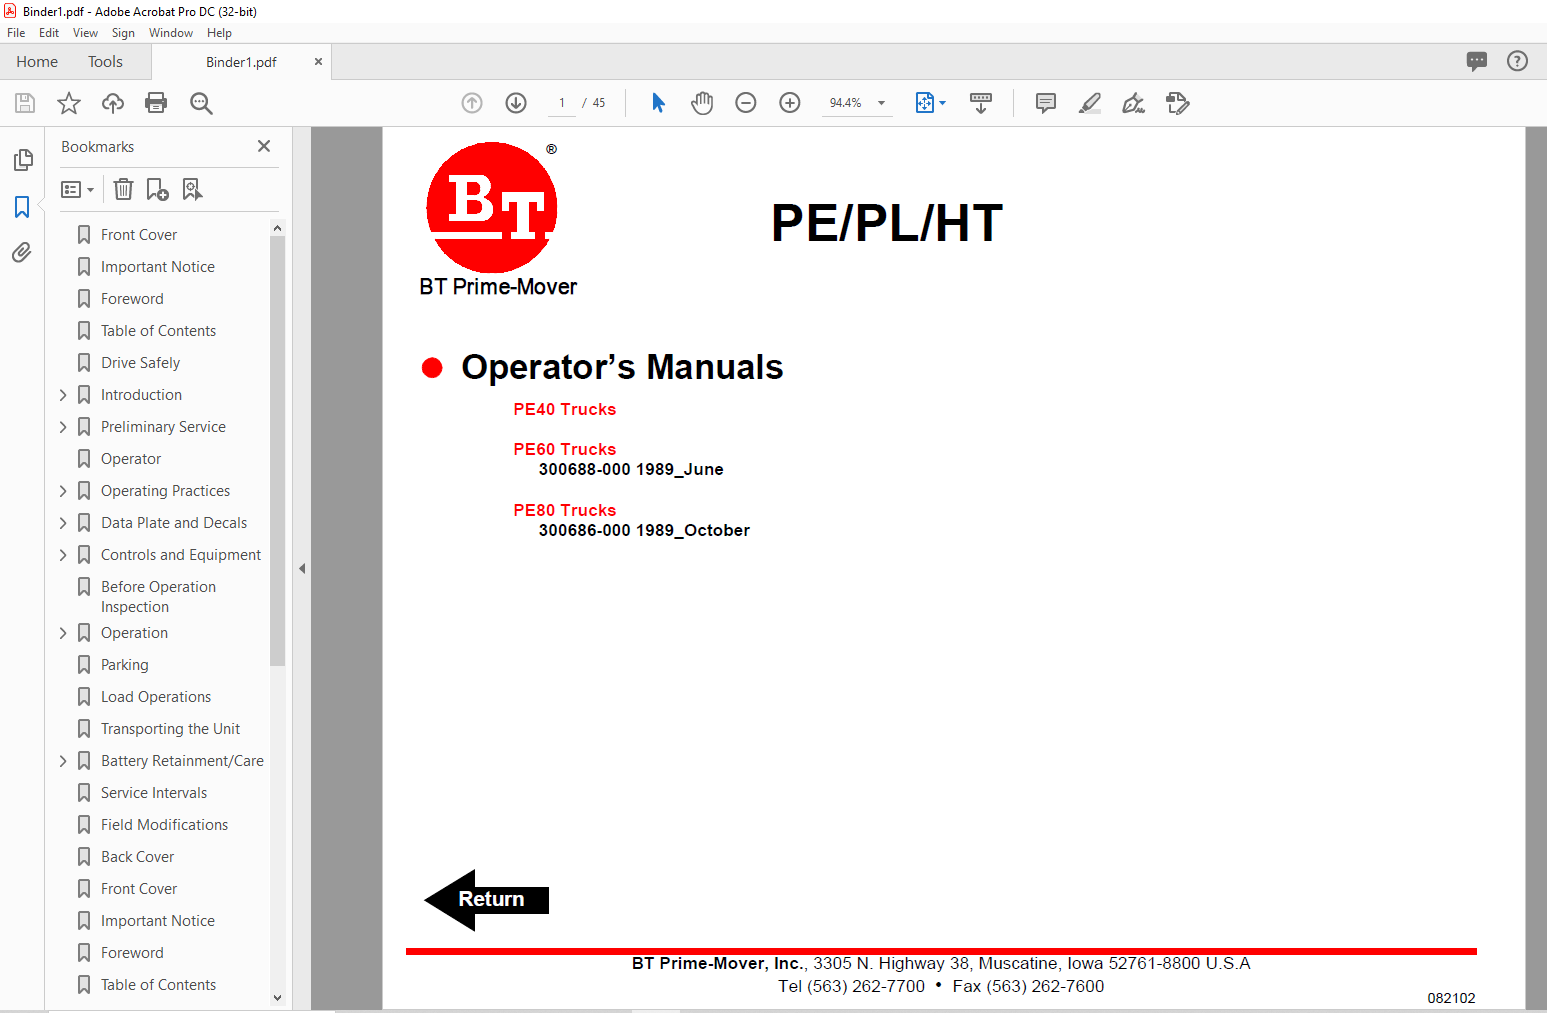Click the Upload to cloud icon
The width and height of the screenshot is (1547, 1013).
(x=113, y=103)
